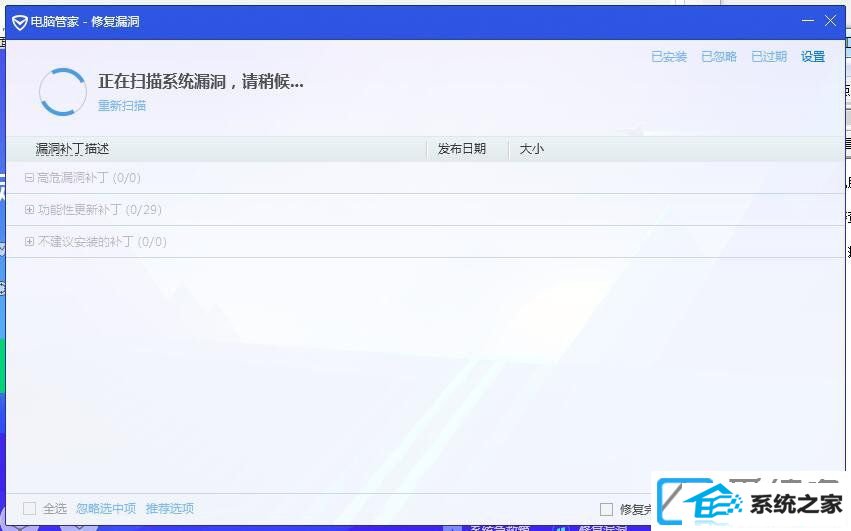Minimize the 修复漏洞 window
Image resolution: width=851 pixels, height=531 pixels.
(x=808, y=21)
